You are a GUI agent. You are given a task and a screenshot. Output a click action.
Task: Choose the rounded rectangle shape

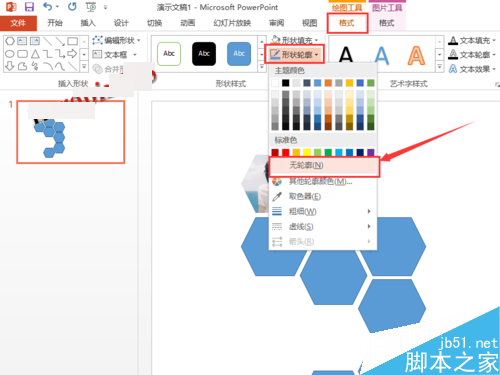click(x=22, y=54)
